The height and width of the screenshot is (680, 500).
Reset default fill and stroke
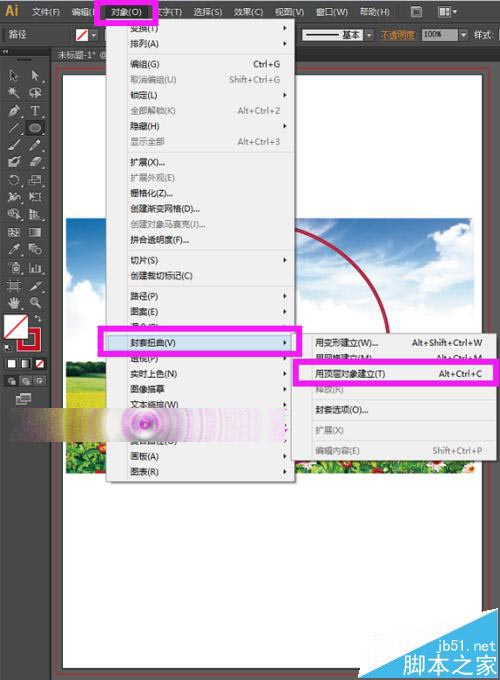point(7,347)
